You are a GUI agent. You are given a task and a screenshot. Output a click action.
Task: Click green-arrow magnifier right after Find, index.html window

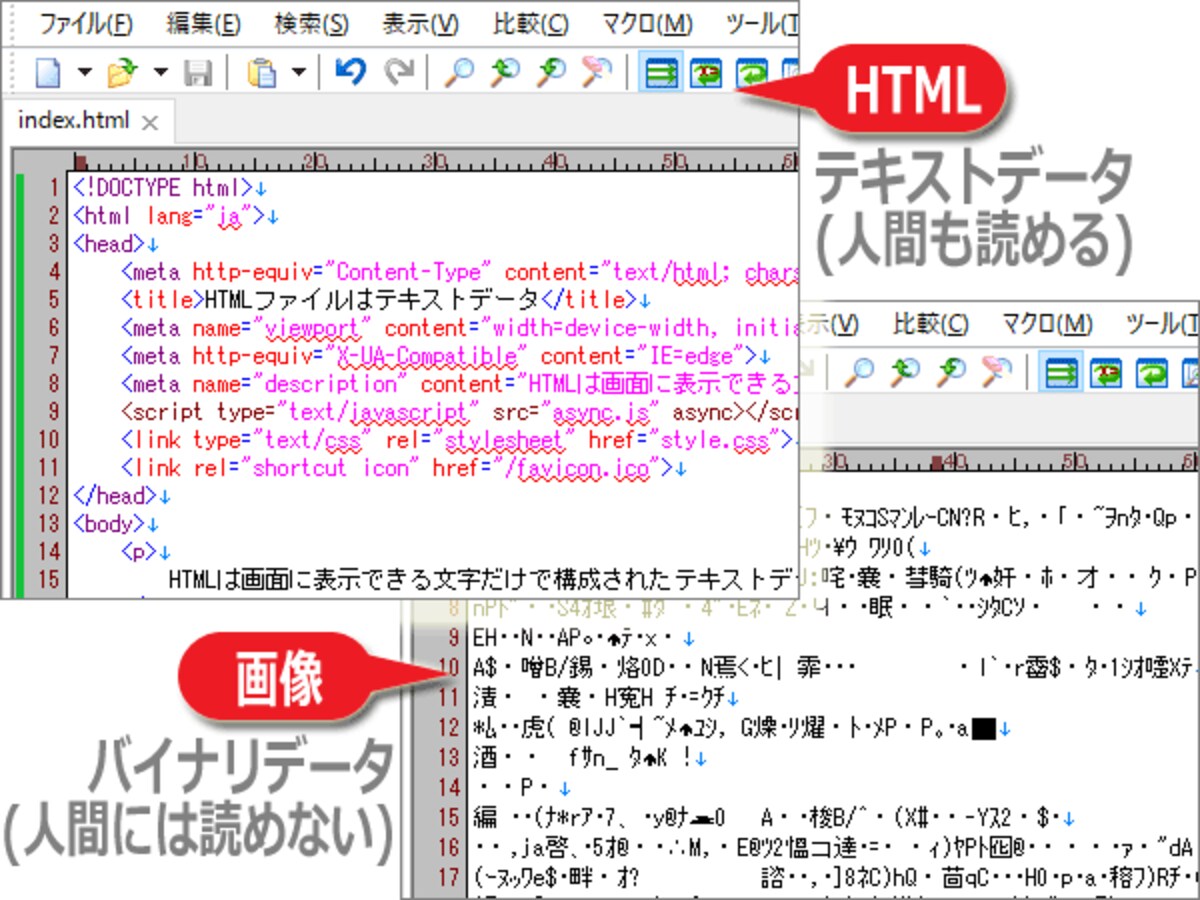coord(505,72)
